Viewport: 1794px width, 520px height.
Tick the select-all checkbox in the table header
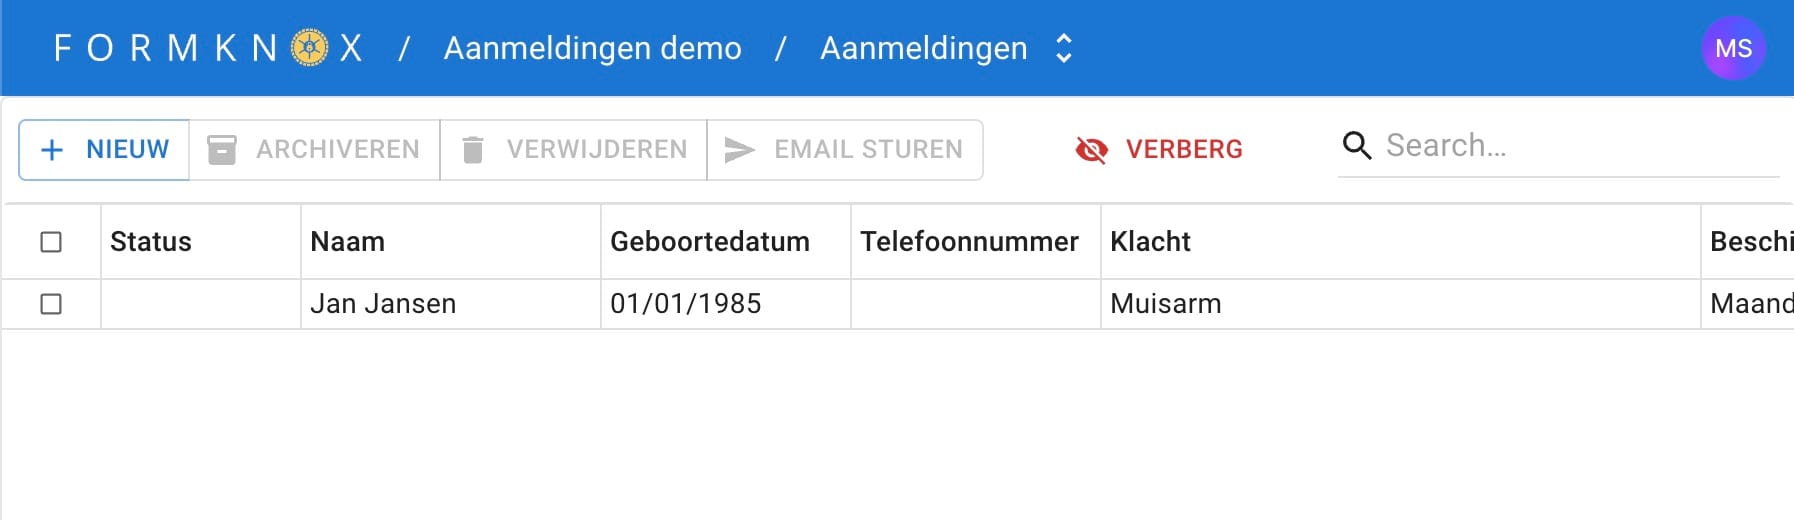click(x=51, y=242)
